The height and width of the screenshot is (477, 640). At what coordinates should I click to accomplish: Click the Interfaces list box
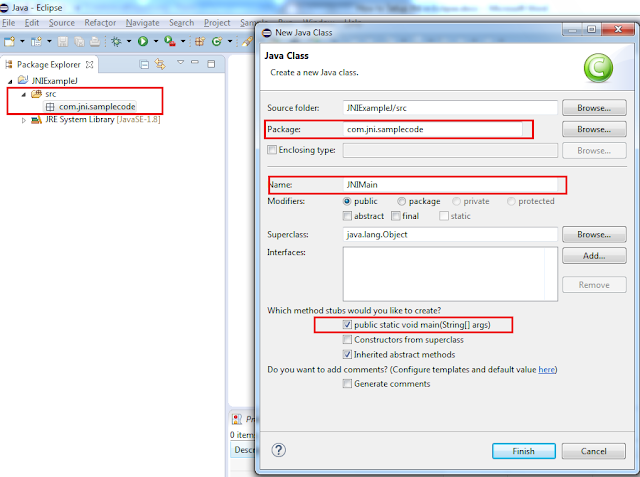[450, 274]
